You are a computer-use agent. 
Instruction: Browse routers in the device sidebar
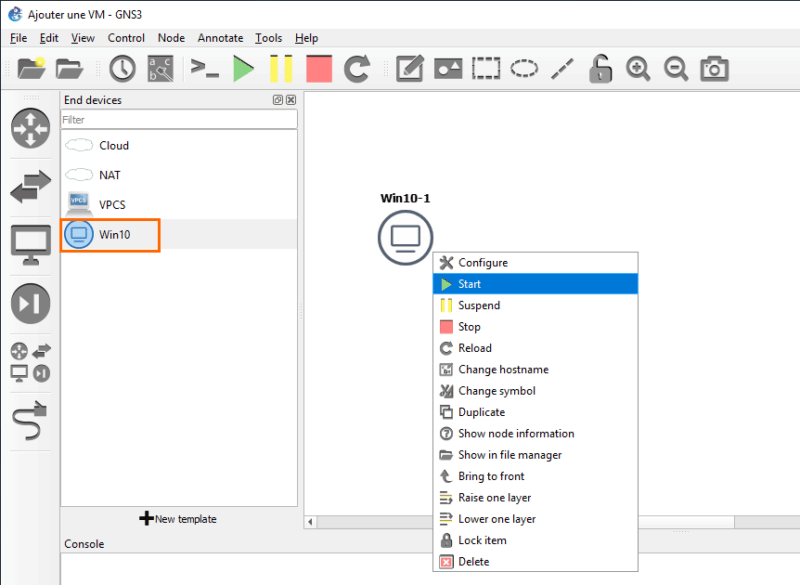coord(30,129)
